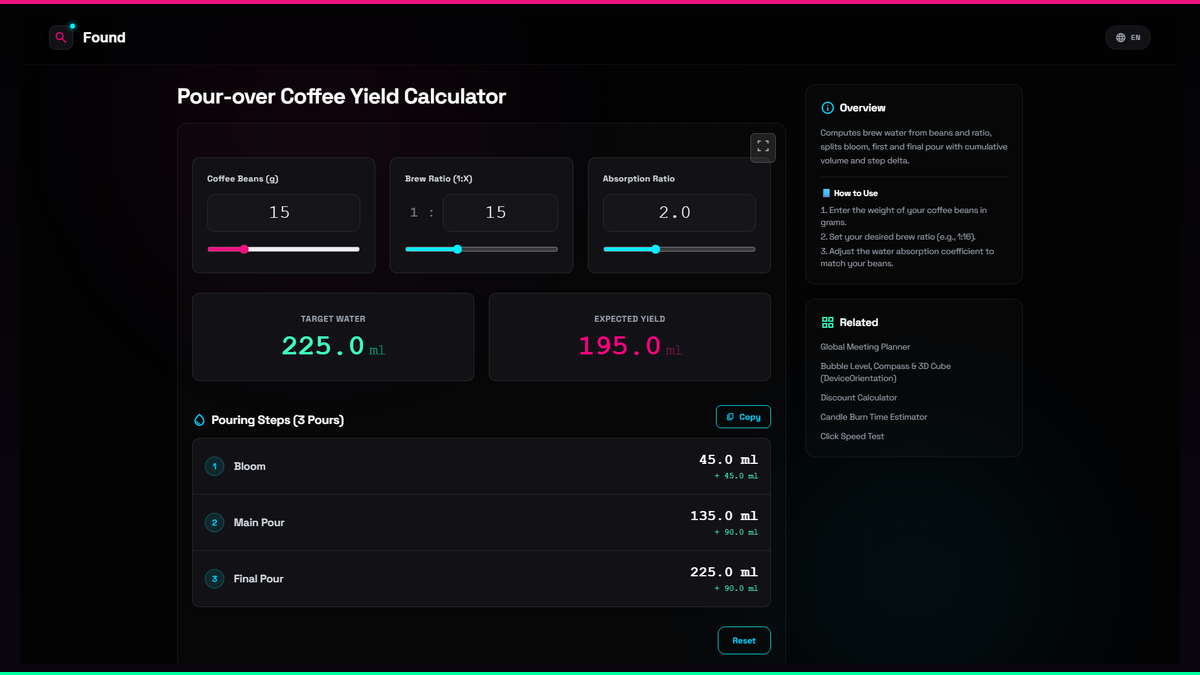Click the Found brand name text
Image resolution: width=1200 pixels, height=675 pixels.
coord(104,38)
